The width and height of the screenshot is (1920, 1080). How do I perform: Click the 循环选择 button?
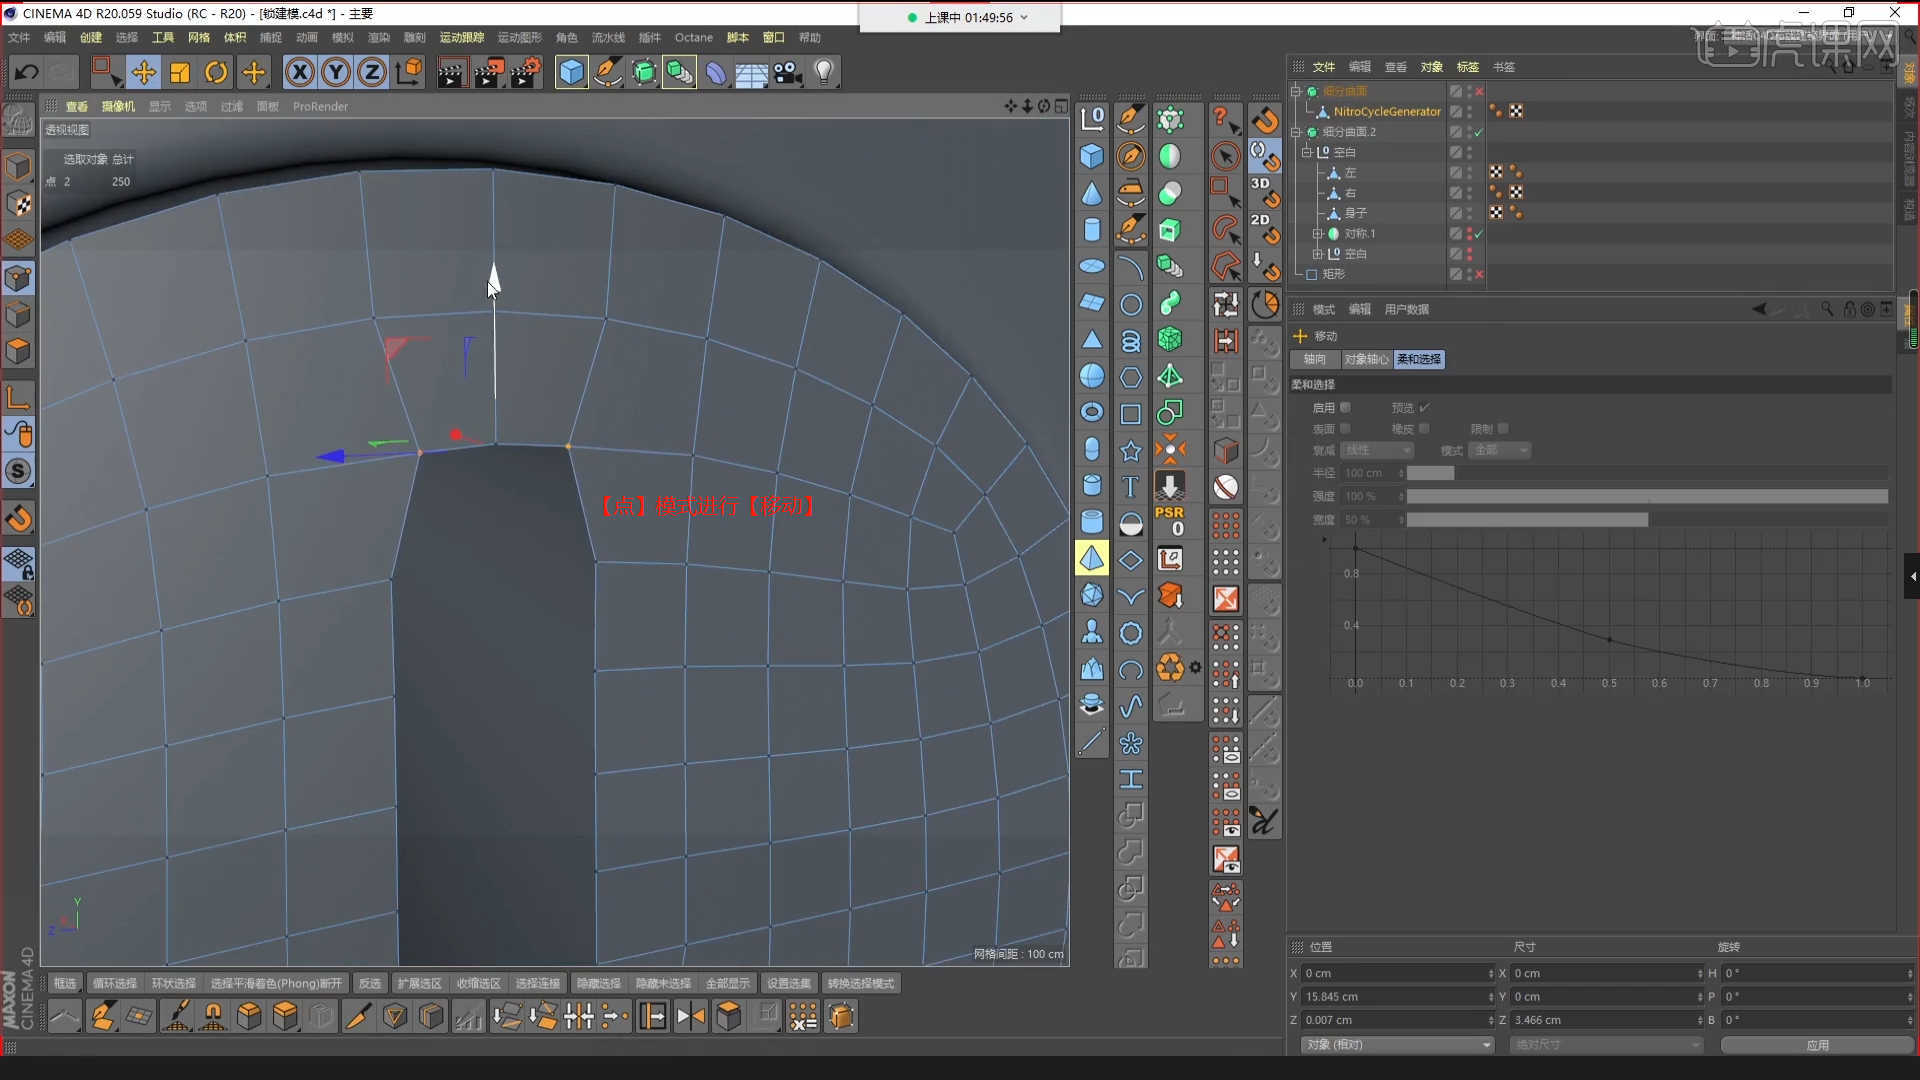115,983
